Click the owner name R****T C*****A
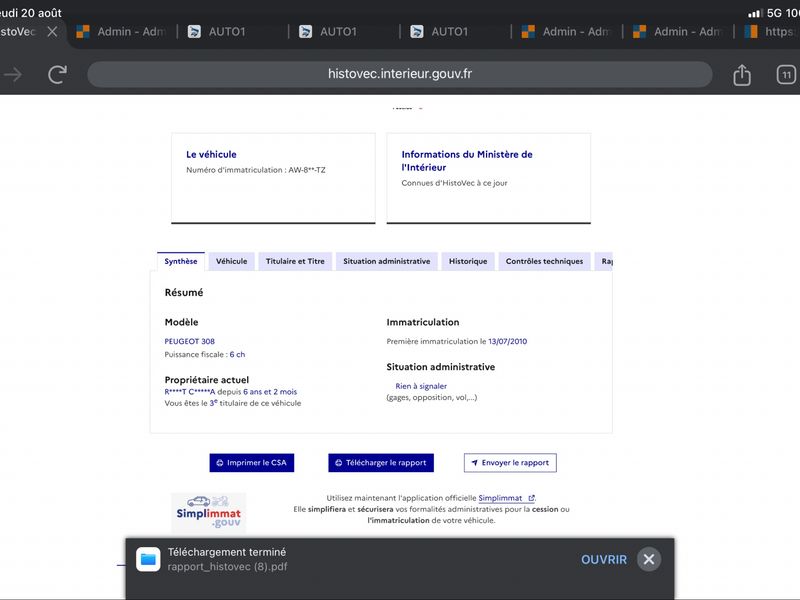The image size is (800, 600). [190, 392]
